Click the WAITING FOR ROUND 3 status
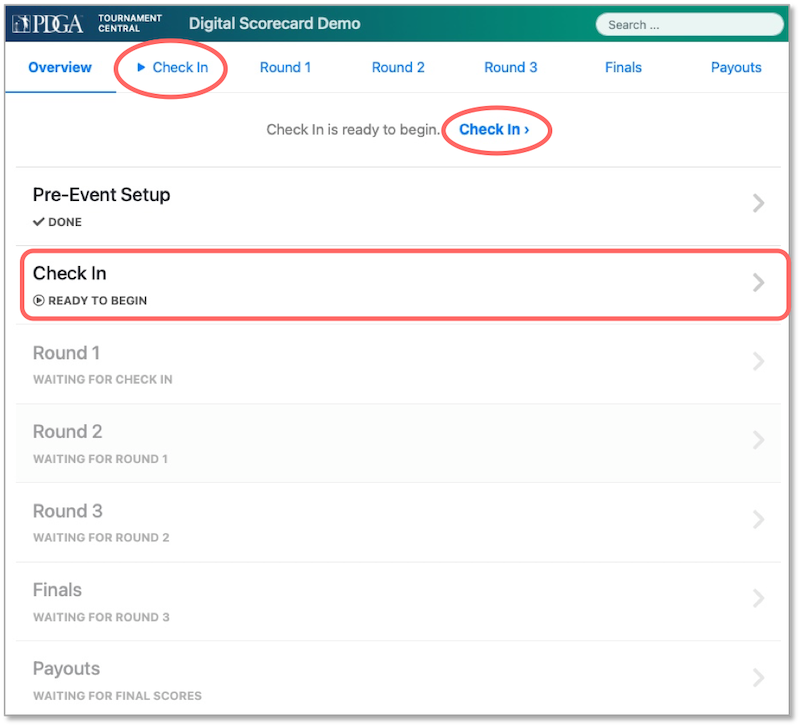The height and width of the screenshot is (725, 800). 101,617
